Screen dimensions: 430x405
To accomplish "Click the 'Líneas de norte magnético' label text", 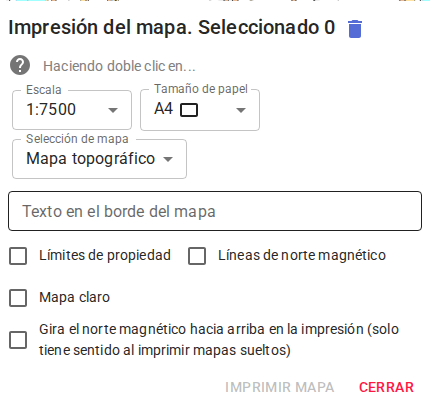I will (302, 255).
